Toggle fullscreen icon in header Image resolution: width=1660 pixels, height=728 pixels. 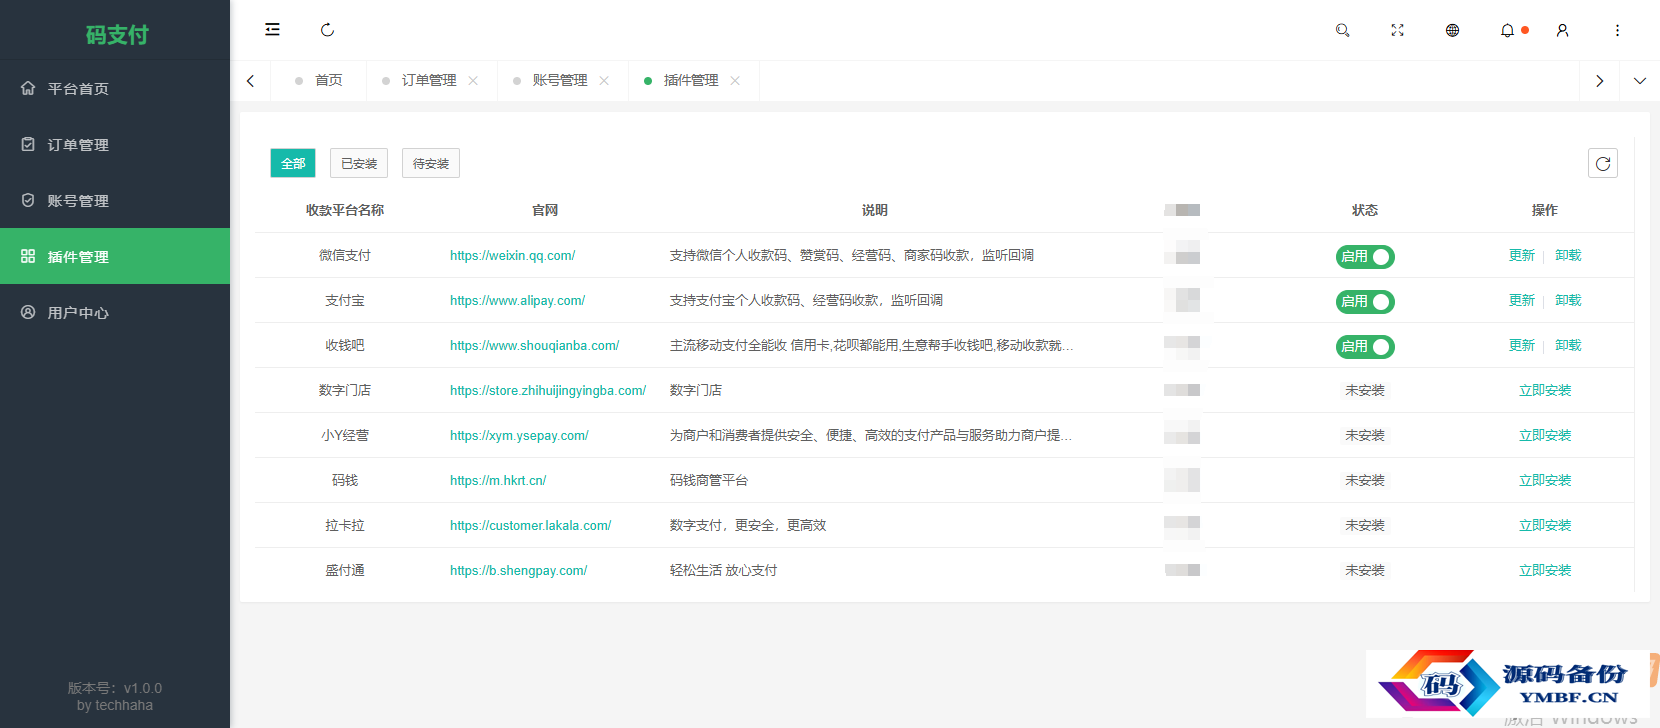pos(1398,30)
